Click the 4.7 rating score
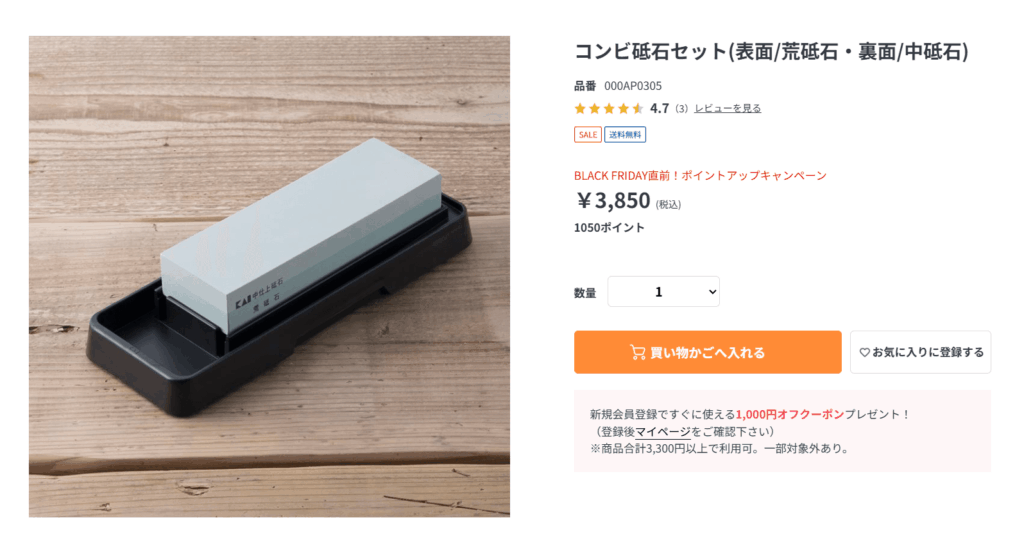This screenshot has width=1024, height=536. point(660,108)
